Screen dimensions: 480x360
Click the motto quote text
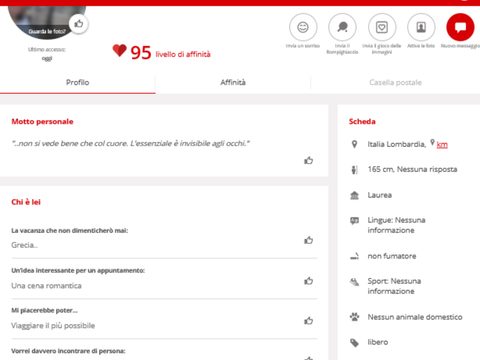point(131,144)
